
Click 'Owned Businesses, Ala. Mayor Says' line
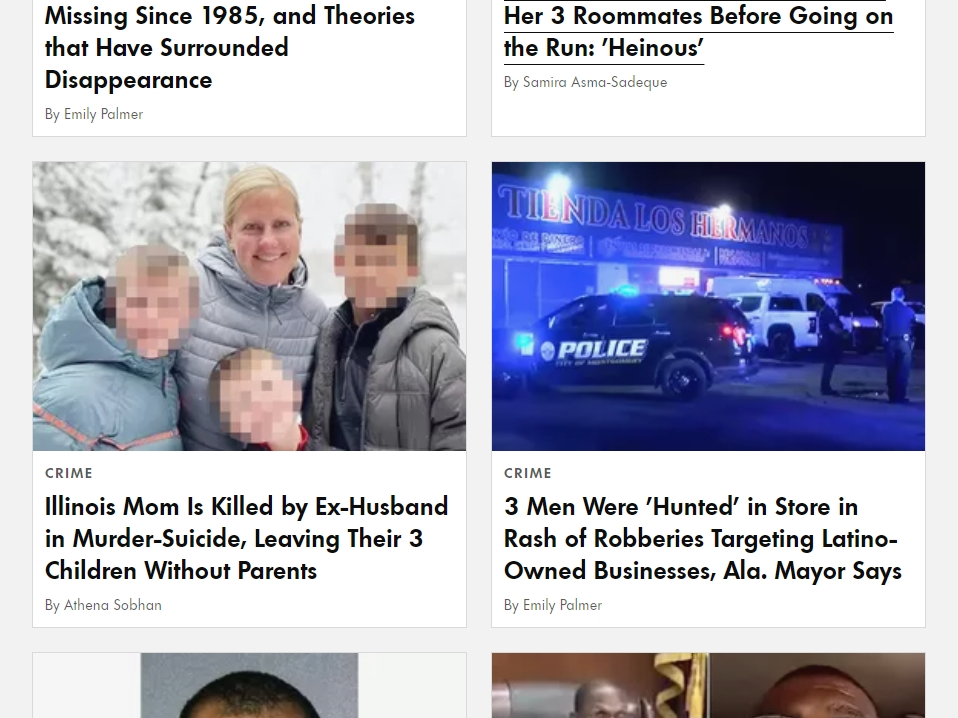(703, 571)
